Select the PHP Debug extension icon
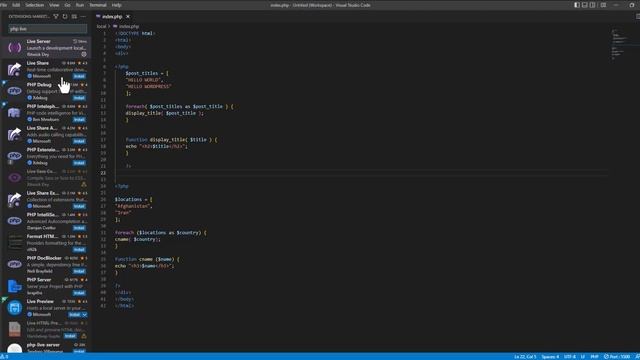Screen dimensions: 640x360 (14, 91)
